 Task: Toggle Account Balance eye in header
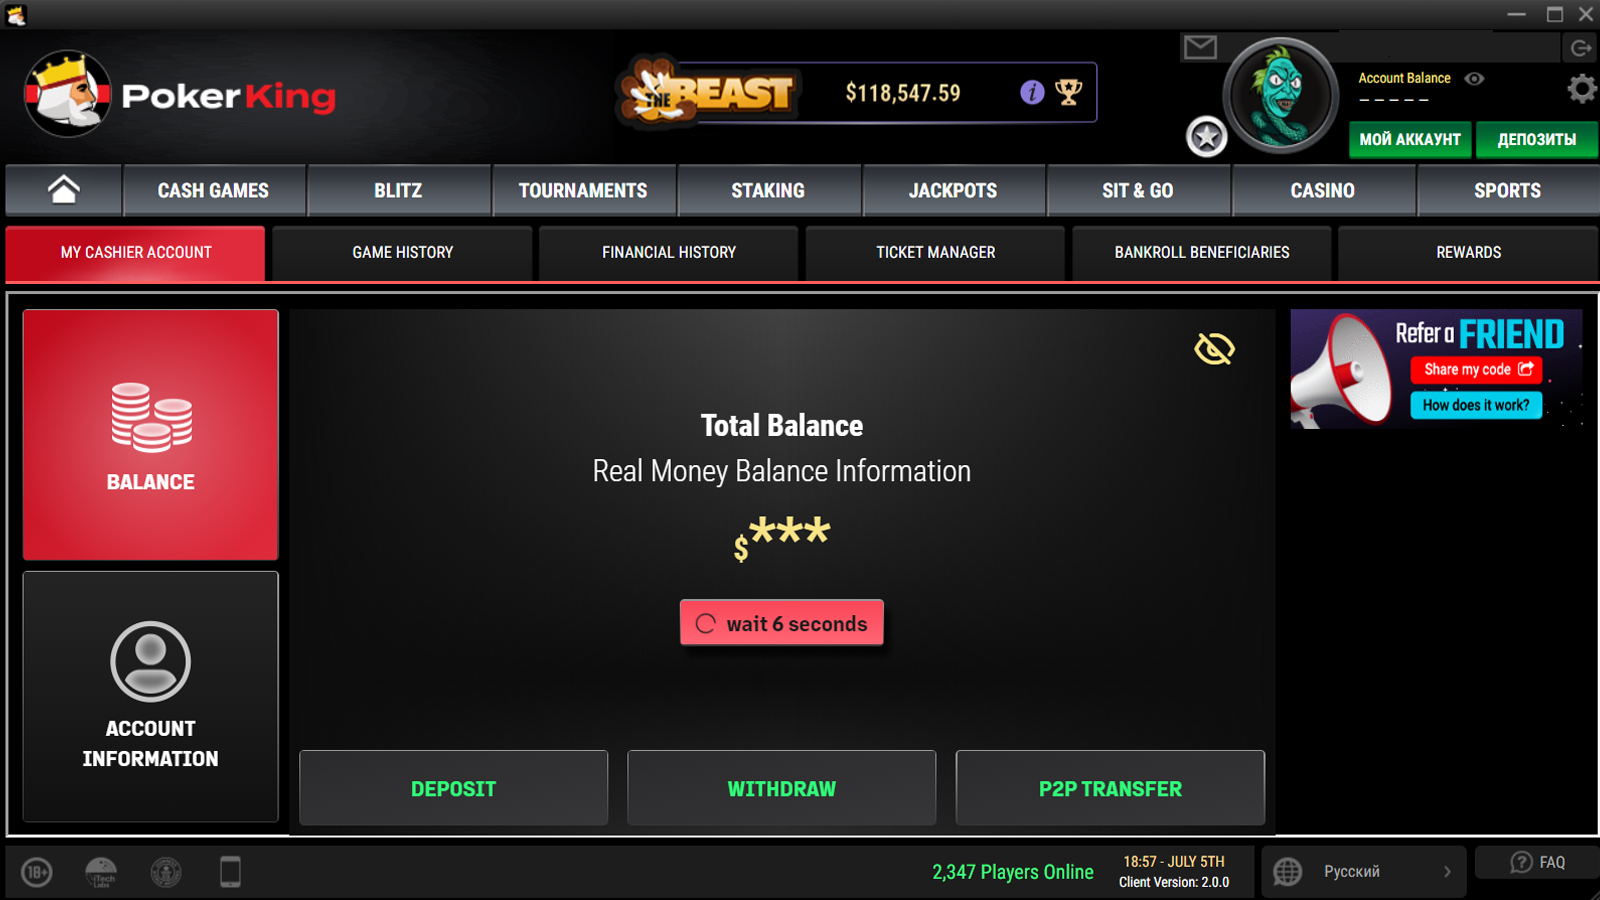point(1474,78)
